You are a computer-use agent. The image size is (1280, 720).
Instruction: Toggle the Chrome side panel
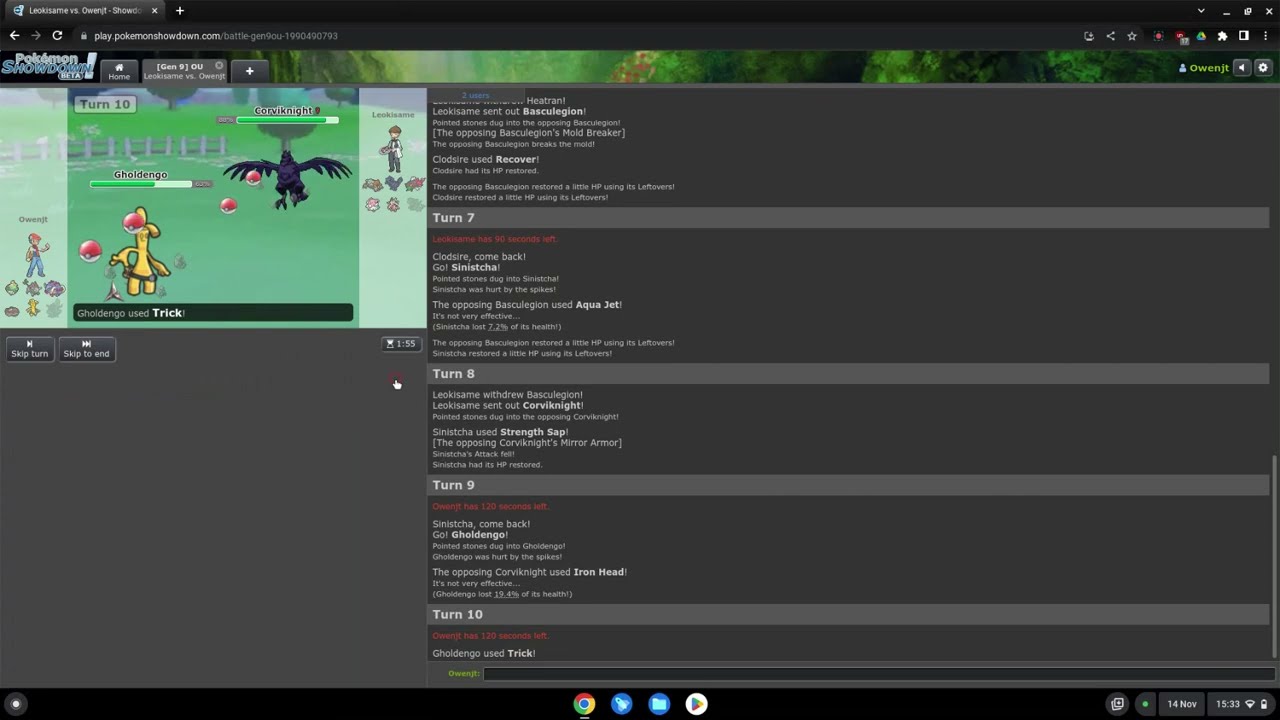coord(1244,36)
